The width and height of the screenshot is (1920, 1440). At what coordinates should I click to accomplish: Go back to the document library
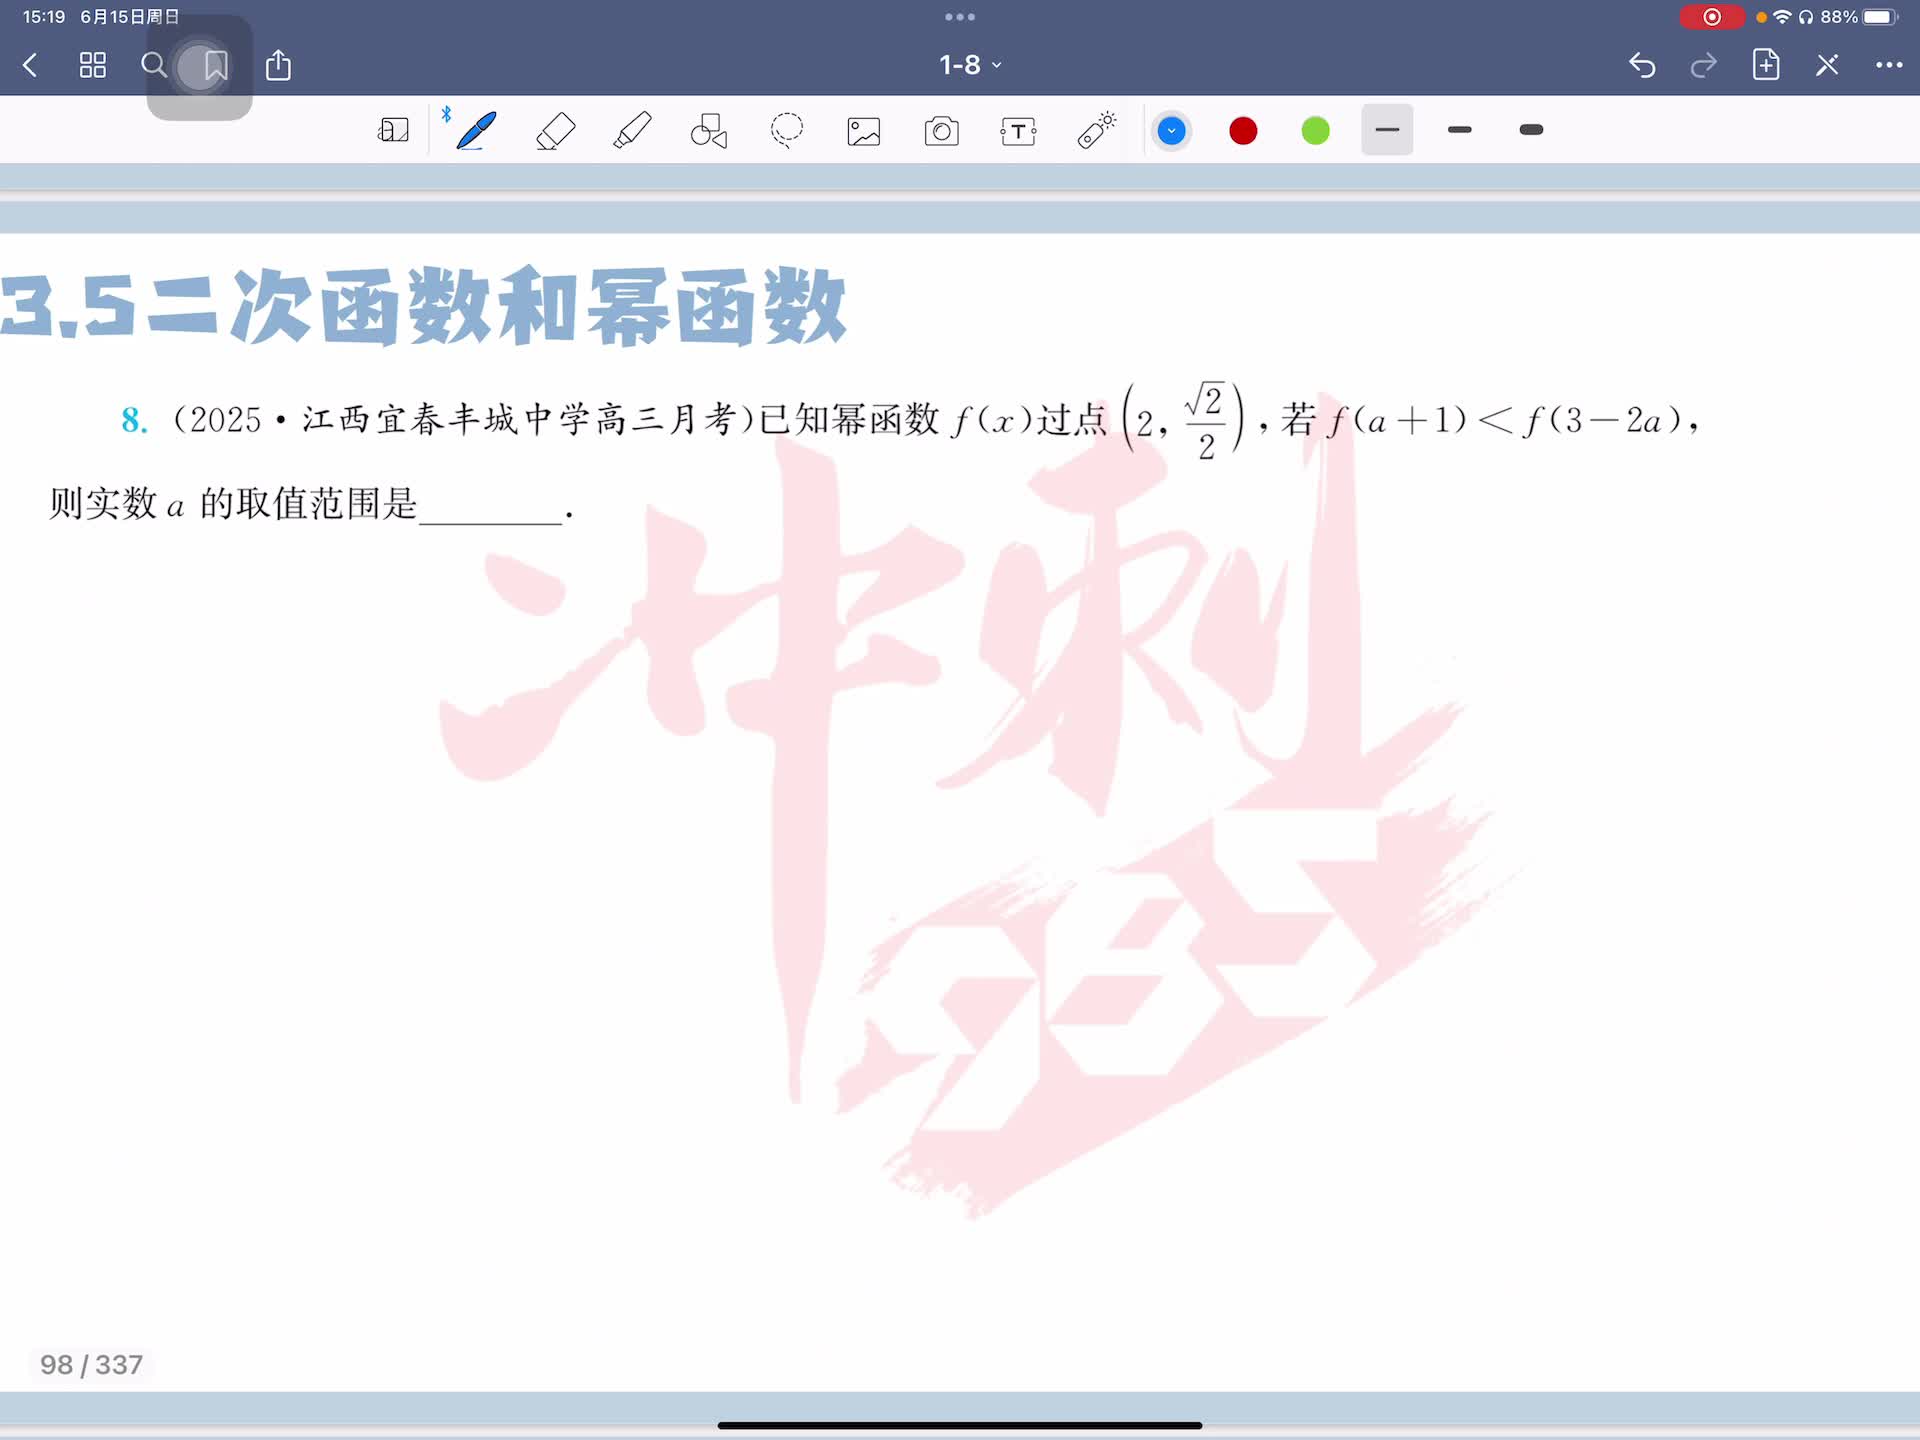coord(30,65)
